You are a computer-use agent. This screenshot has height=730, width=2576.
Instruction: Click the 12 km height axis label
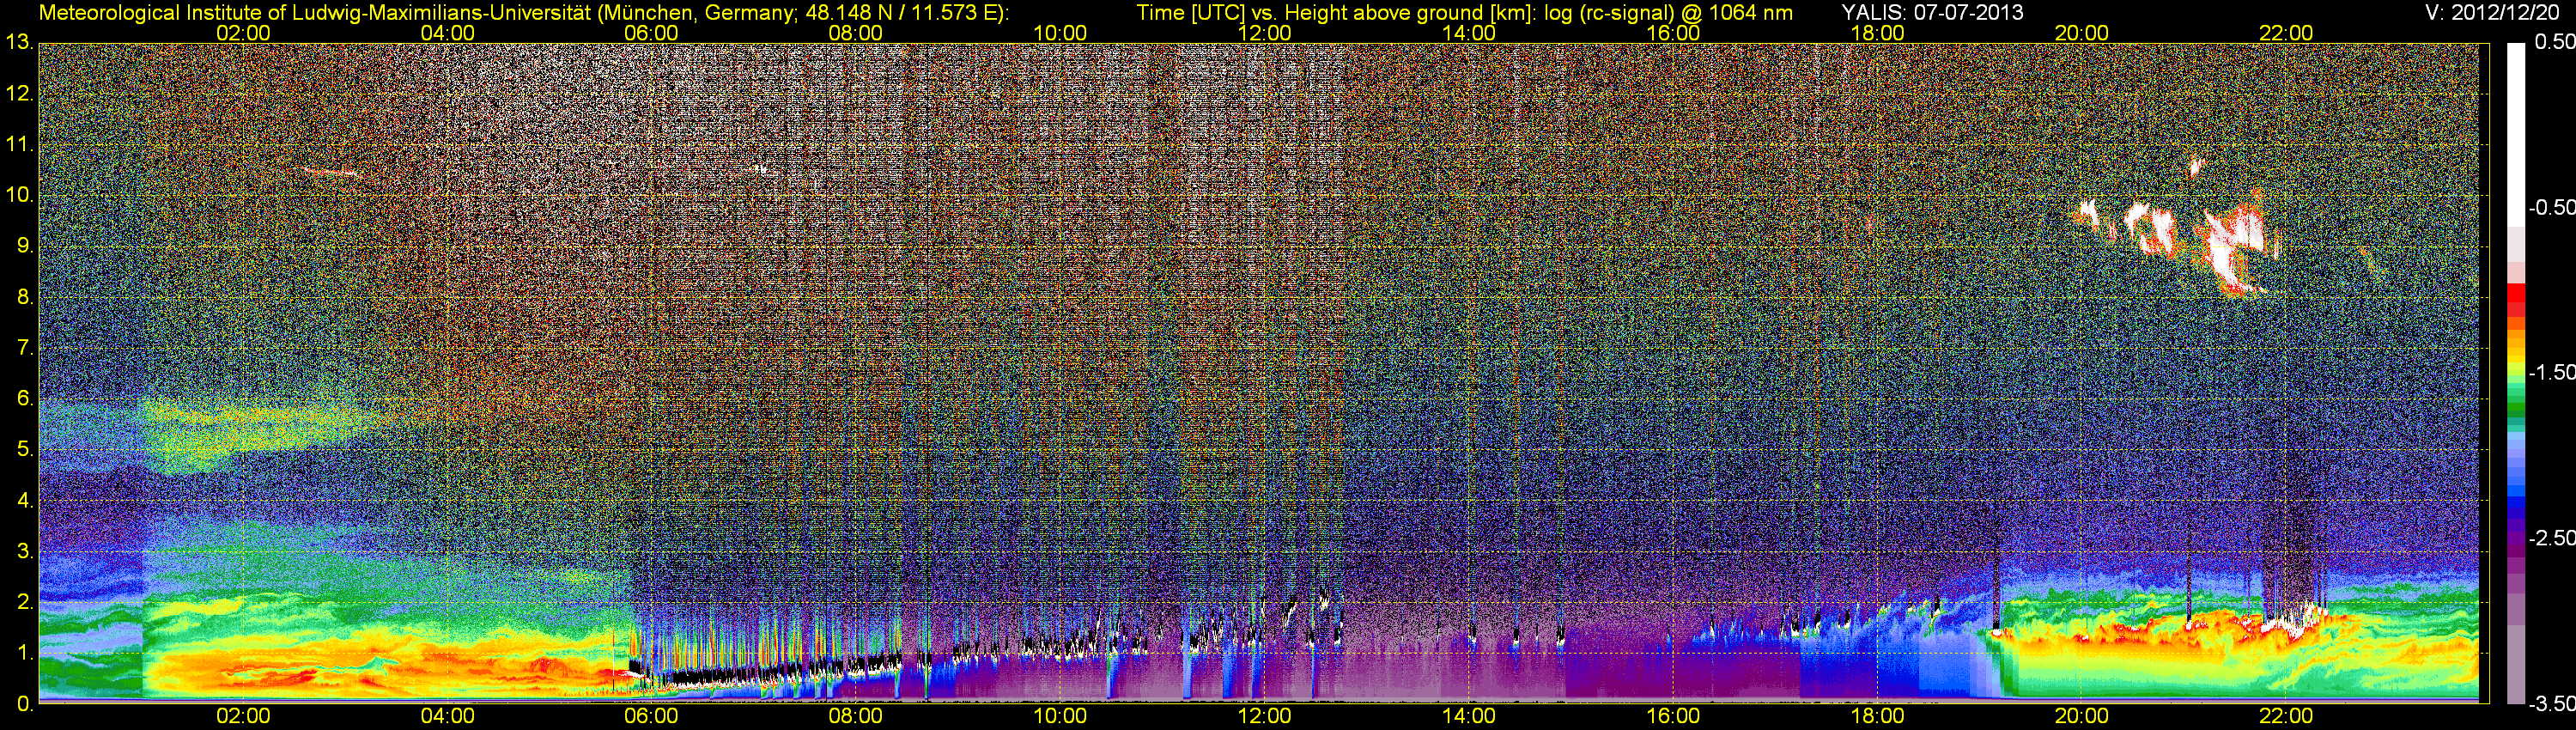point(19,94)
